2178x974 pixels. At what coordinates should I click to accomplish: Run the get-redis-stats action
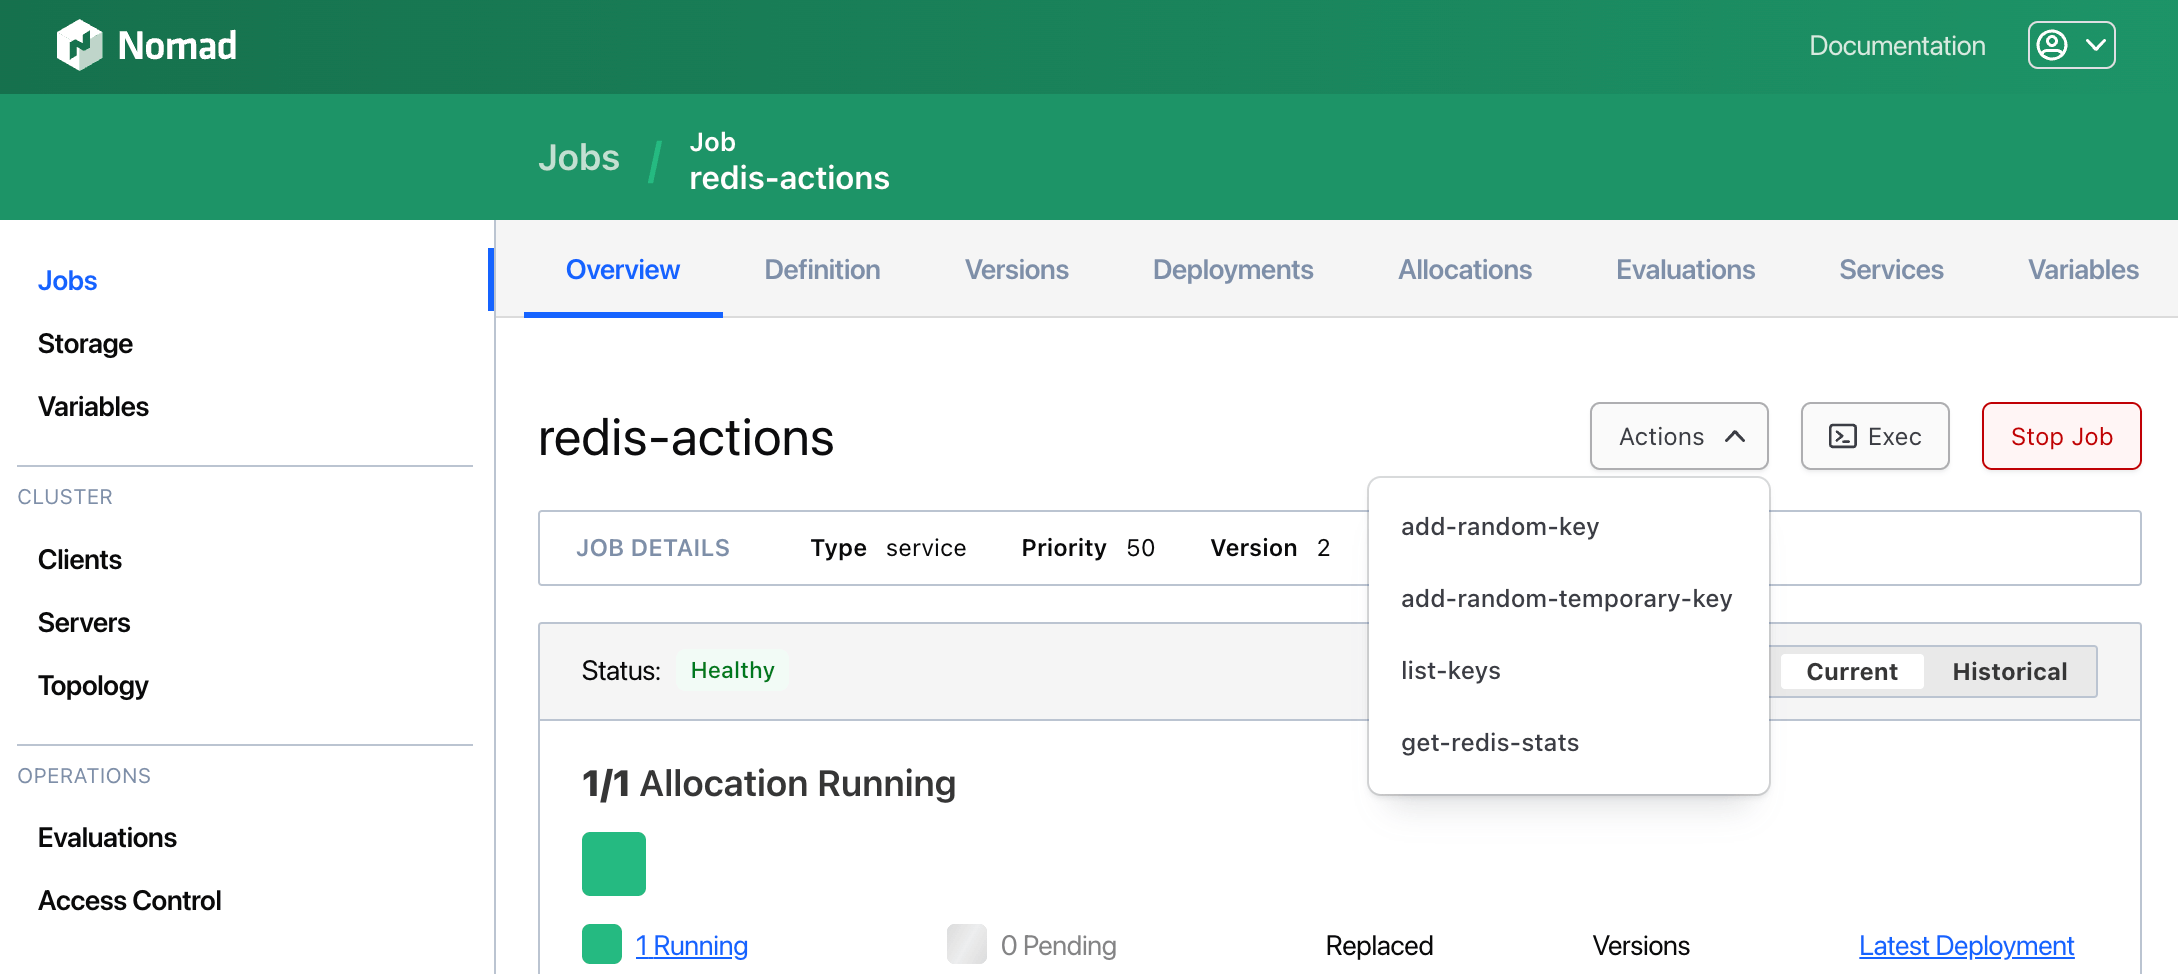click(1489, 742)
